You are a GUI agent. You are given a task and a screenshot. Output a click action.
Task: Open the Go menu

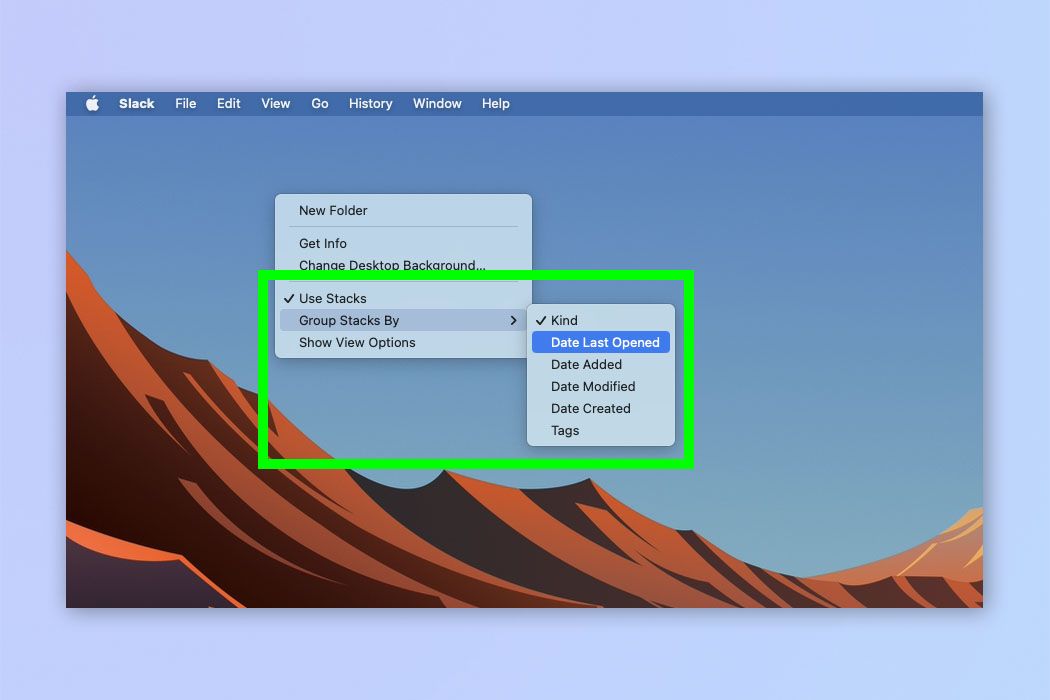[x=319, y=103]
